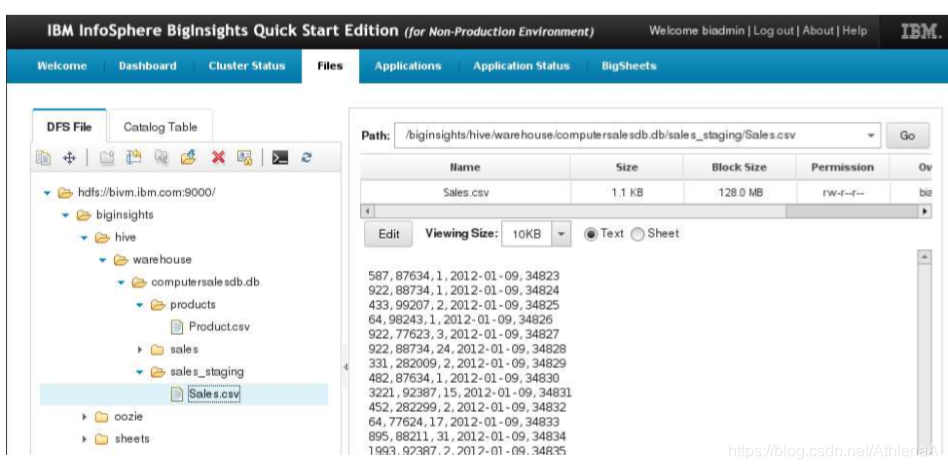Click the Log out link
Viewport: 948px width, 469px height.
pos(773,31)
